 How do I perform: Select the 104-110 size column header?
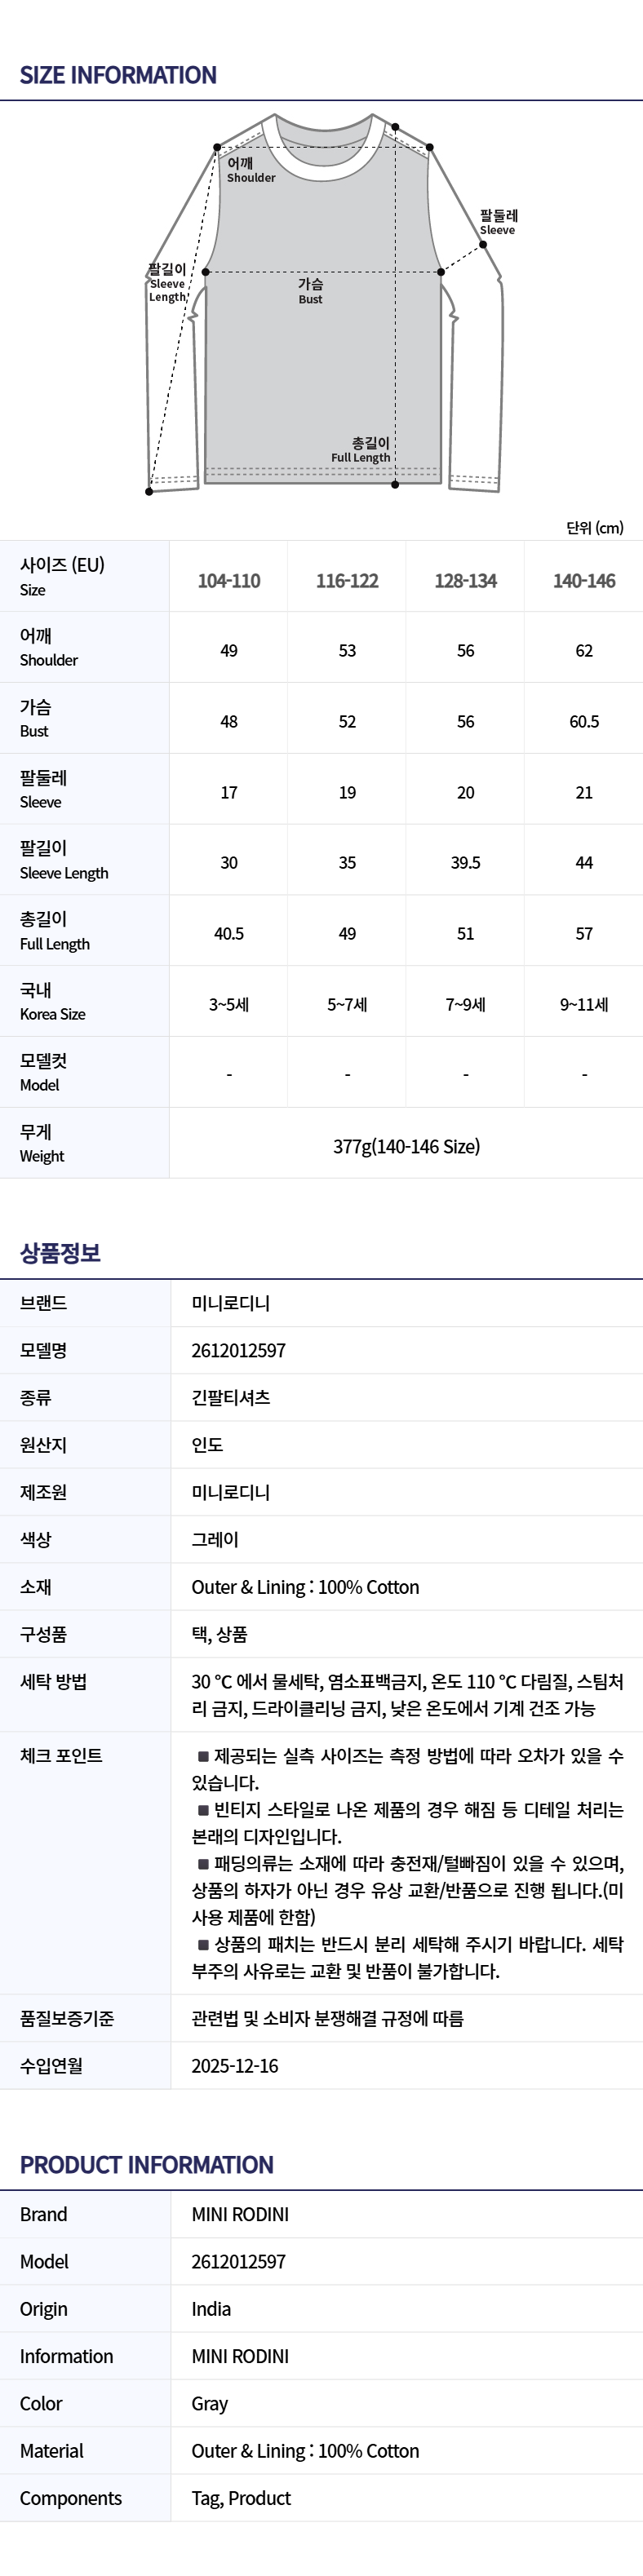click(229, 581)
